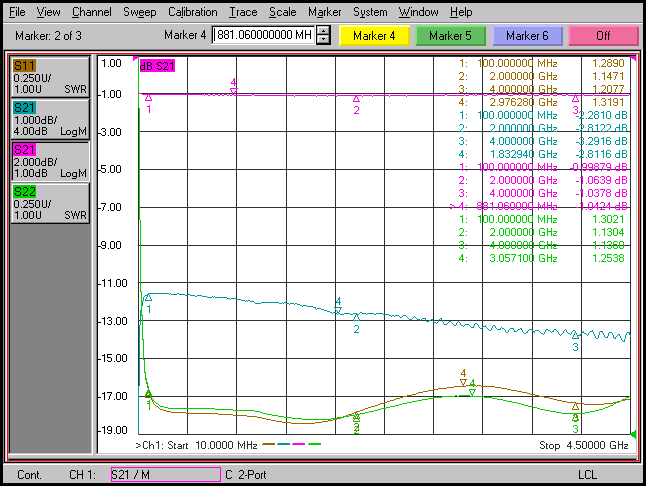646x486 pixels.
Task: Click the green Marker 5 button
Action: point(450,36)
